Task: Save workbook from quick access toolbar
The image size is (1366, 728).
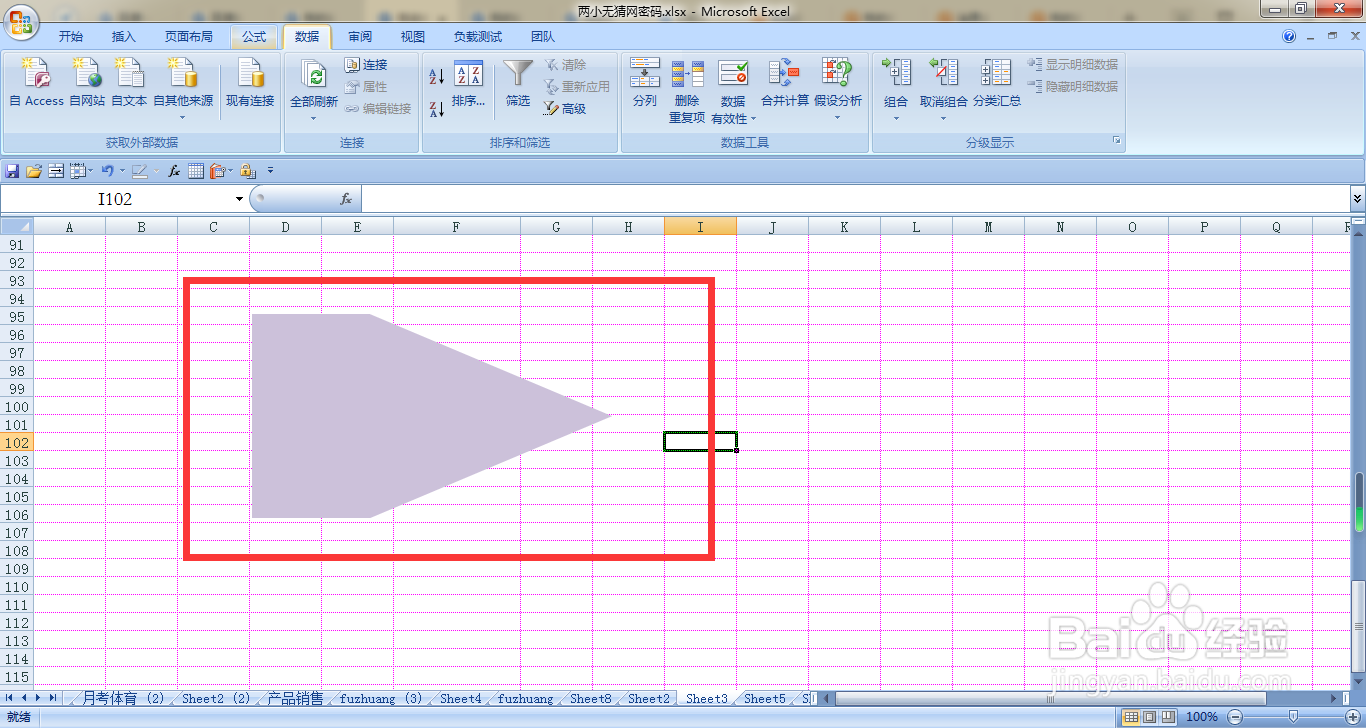Action: tap(13, 171)
